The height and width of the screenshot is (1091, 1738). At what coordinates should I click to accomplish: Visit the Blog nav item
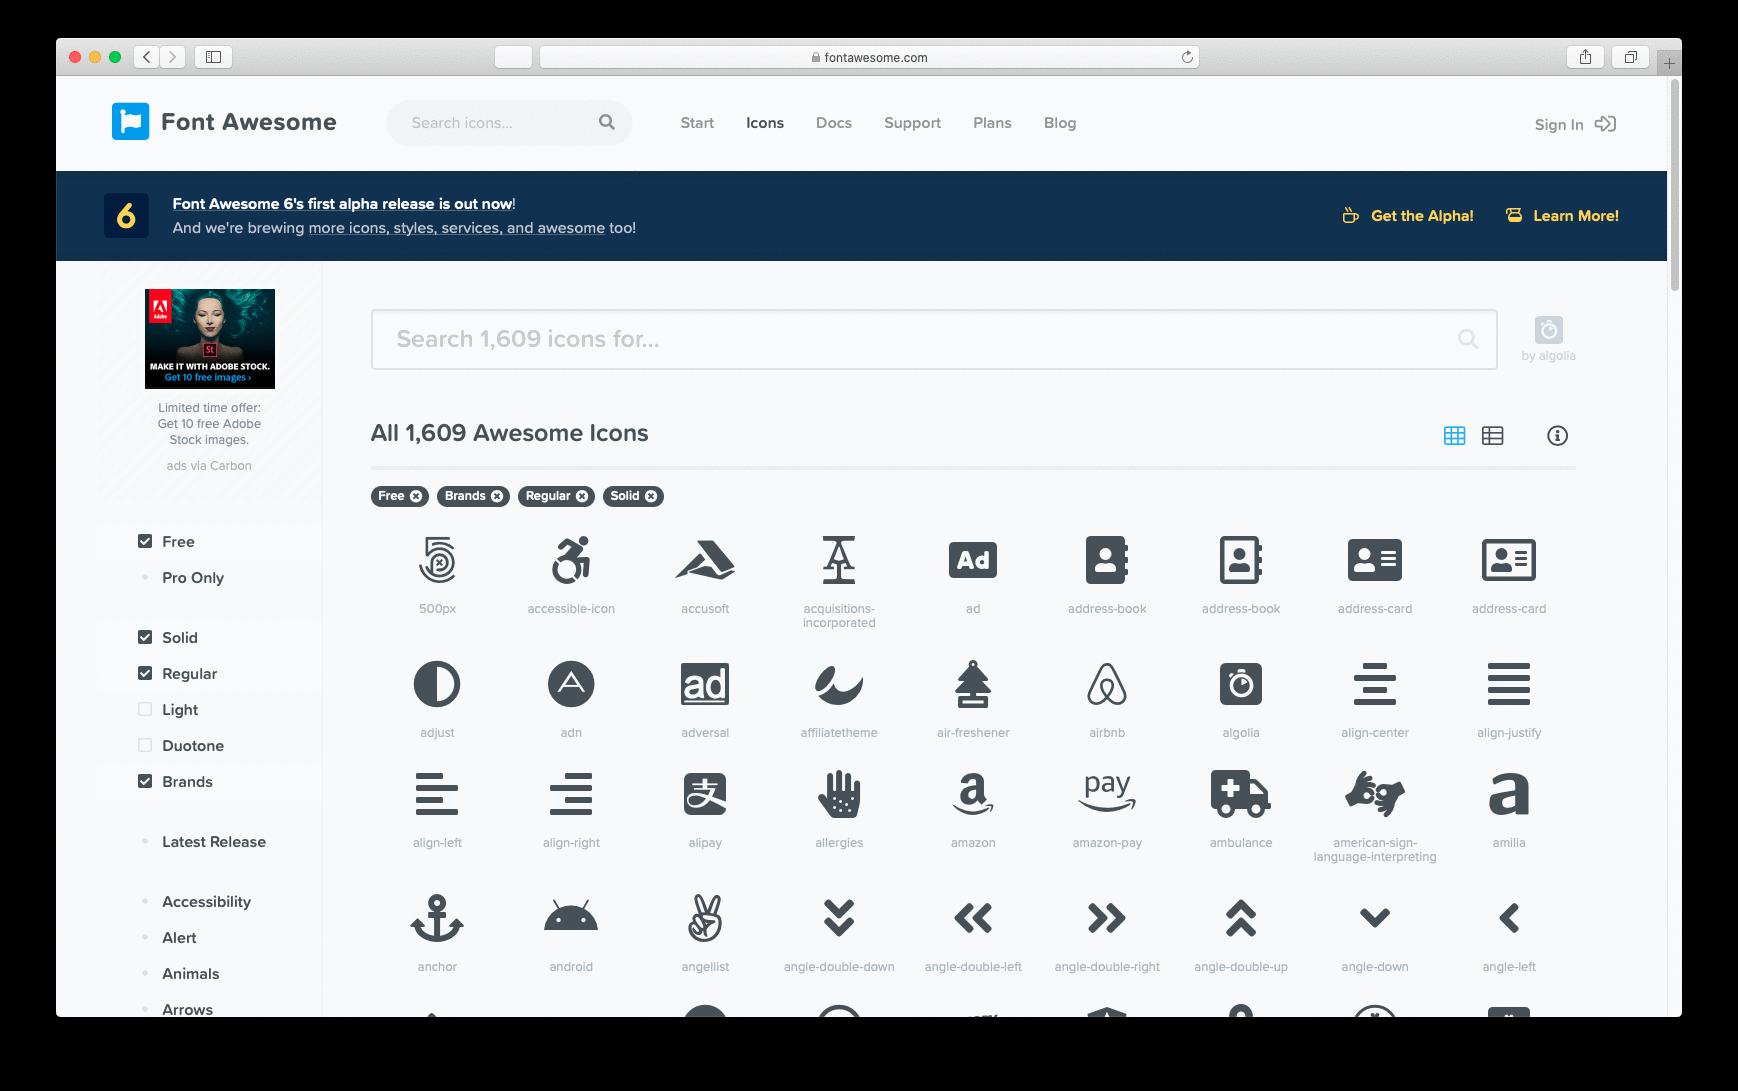(1060, 123)
